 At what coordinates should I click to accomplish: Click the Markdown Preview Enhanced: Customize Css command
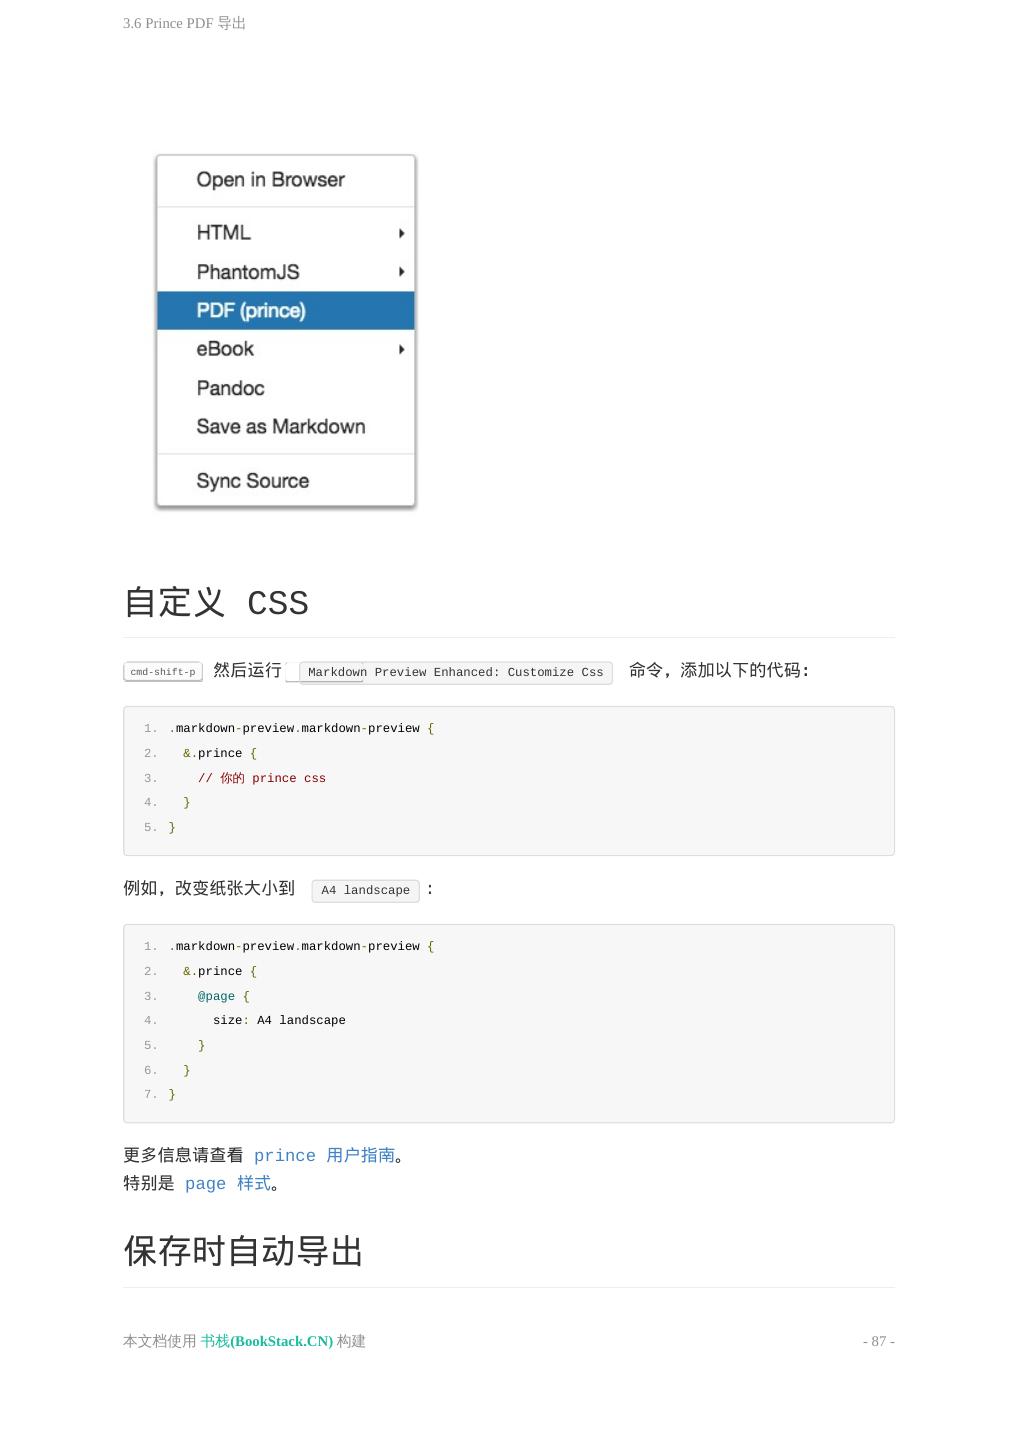[x=456, y=672]
